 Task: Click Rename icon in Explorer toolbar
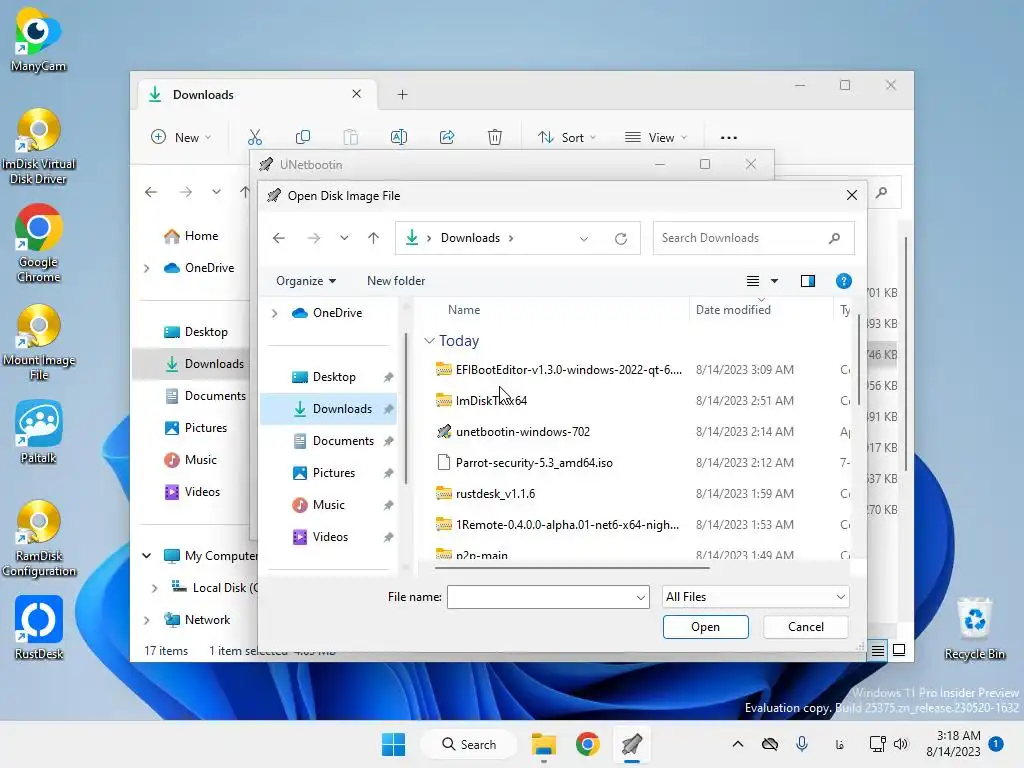pos(398,137)
